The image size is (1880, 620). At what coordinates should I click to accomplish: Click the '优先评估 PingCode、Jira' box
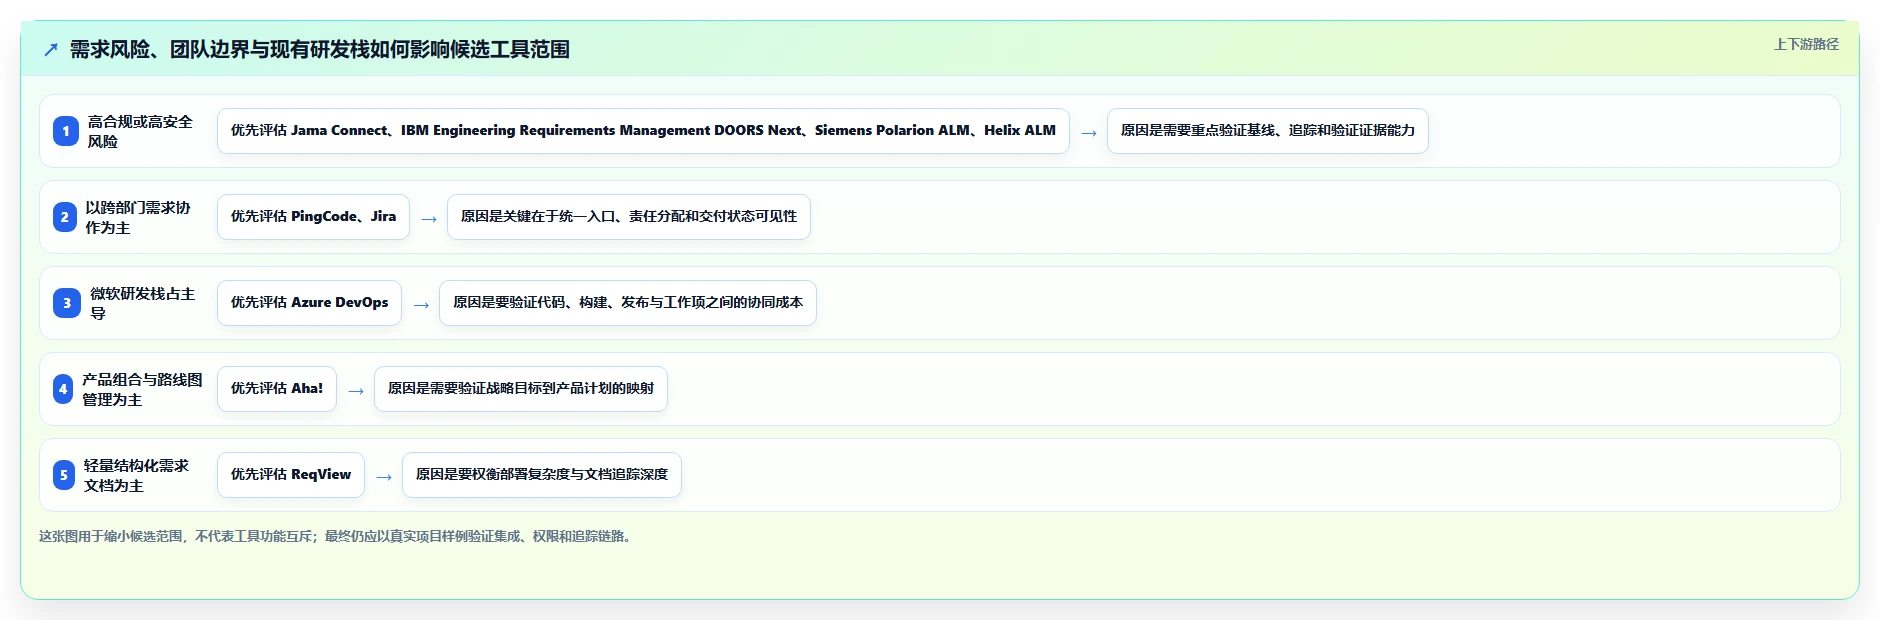pyautogui.click(x=313, y=217)
